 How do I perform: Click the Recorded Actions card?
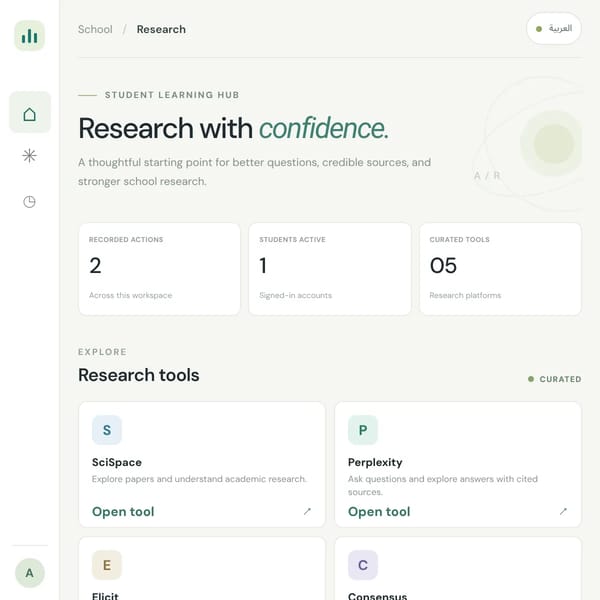(160, 269)
